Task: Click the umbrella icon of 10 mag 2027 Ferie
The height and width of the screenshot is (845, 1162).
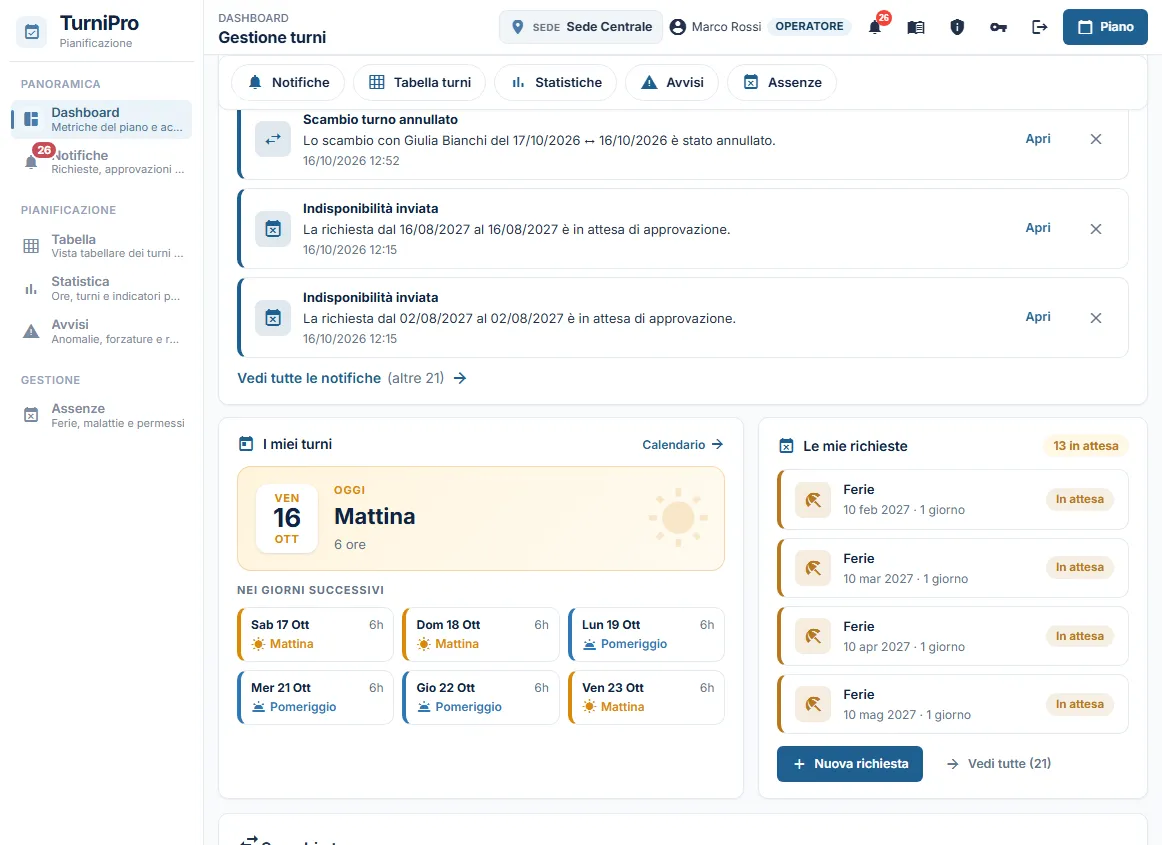Action: click(x=813, y=704)
